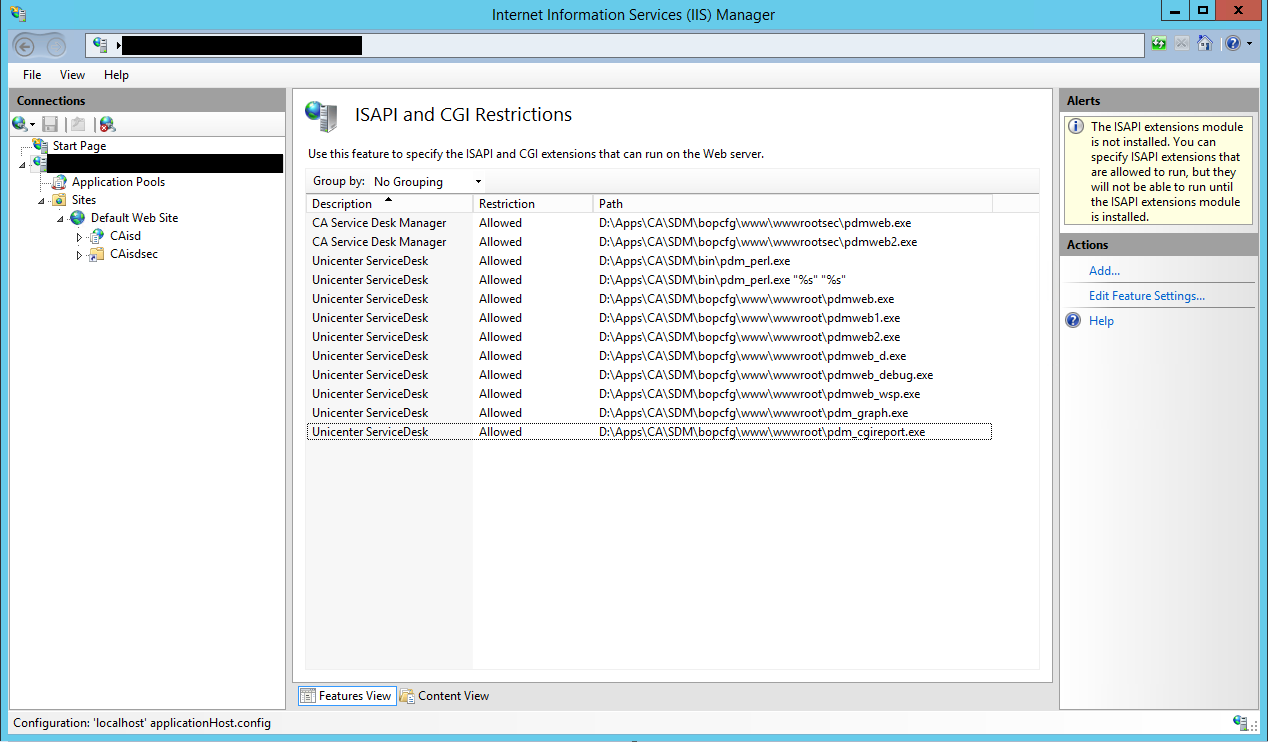Click the Up folder icon in Connections toolbar

(x=78, y=124)
